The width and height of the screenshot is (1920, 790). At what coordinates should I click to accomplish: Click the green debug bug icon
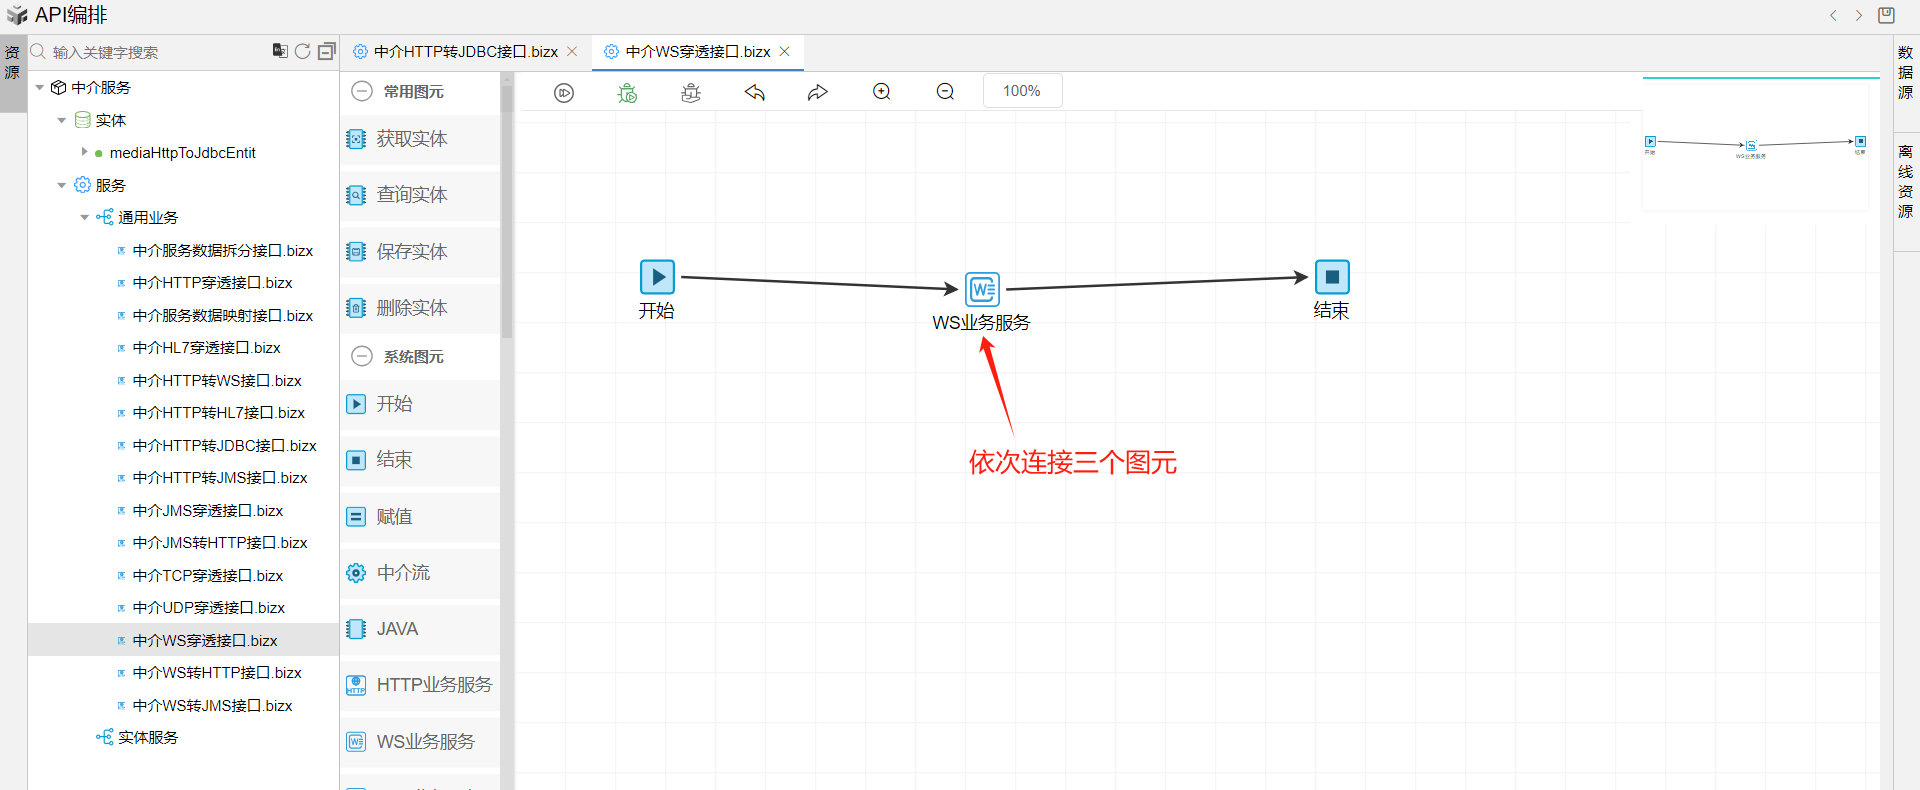[627, 93]
